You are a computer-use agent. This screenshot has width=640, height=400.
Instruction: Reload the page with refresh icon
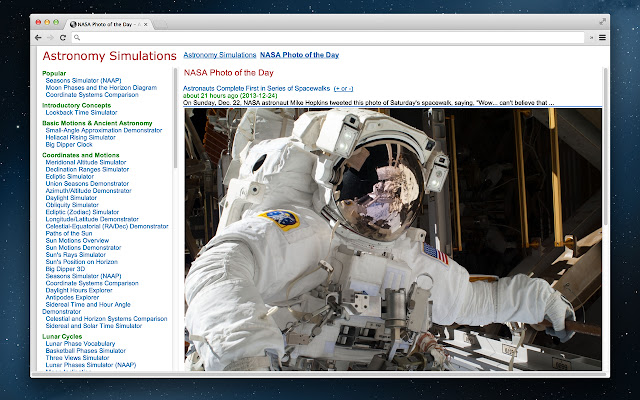(x=63, y=38)
